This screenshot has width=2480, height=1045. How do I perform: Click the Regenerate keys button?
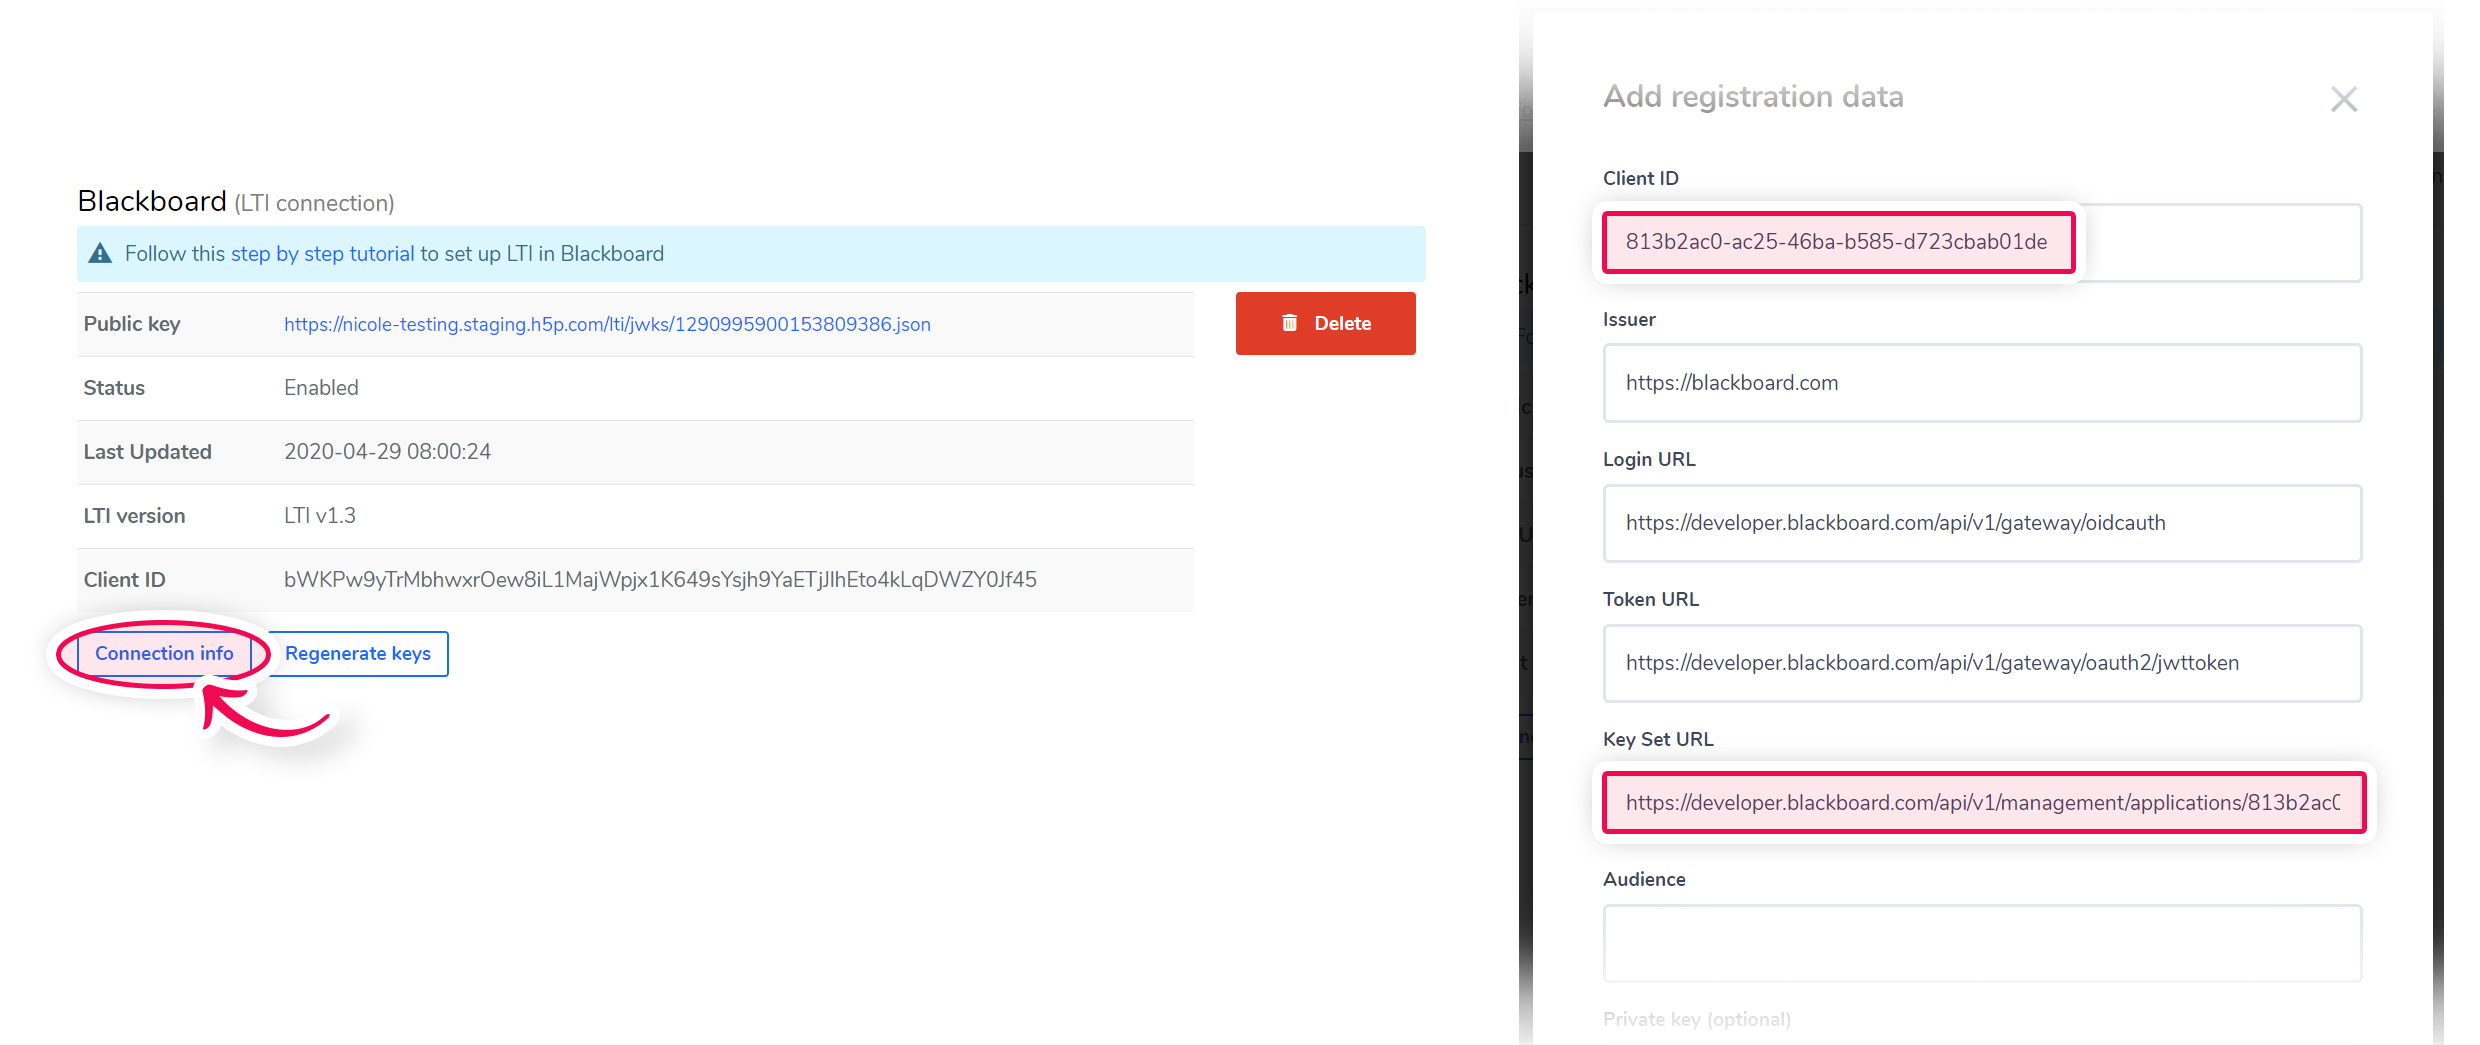[358, 654]
